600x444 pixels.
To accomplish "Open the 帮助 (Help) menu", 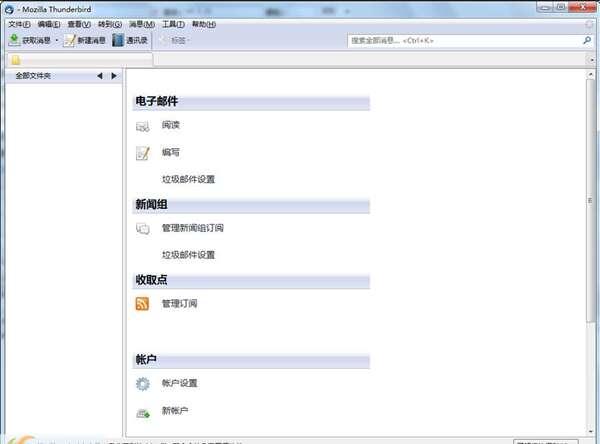I will (203, 24).
